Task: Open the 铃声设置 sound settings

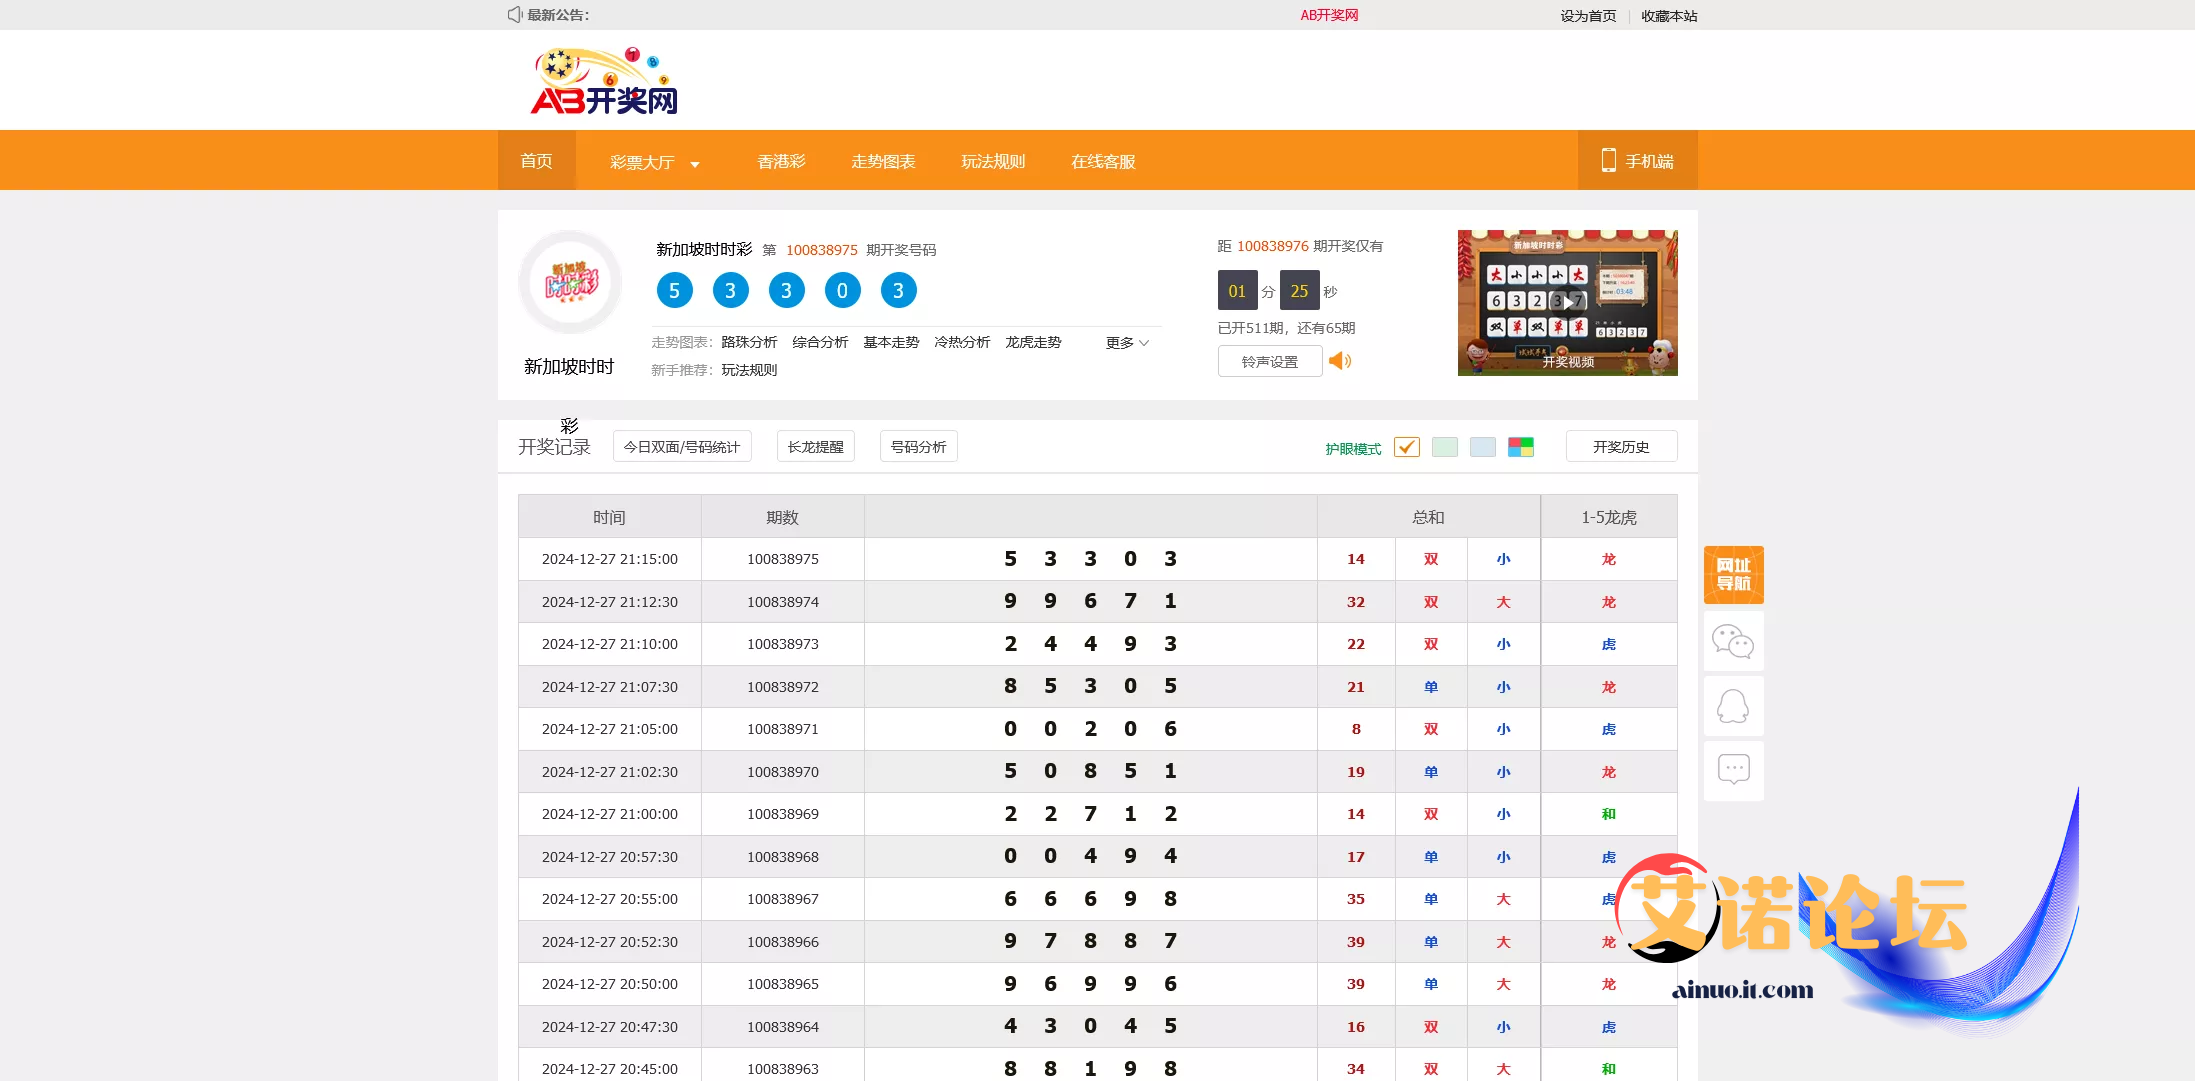Action: 1269,362
